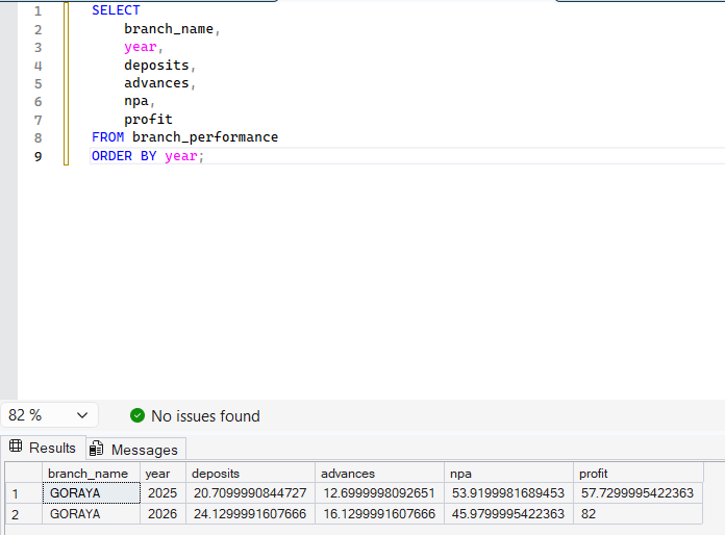Switch to the Results tab
The image size is (725, 535).
tap(43, 448)
